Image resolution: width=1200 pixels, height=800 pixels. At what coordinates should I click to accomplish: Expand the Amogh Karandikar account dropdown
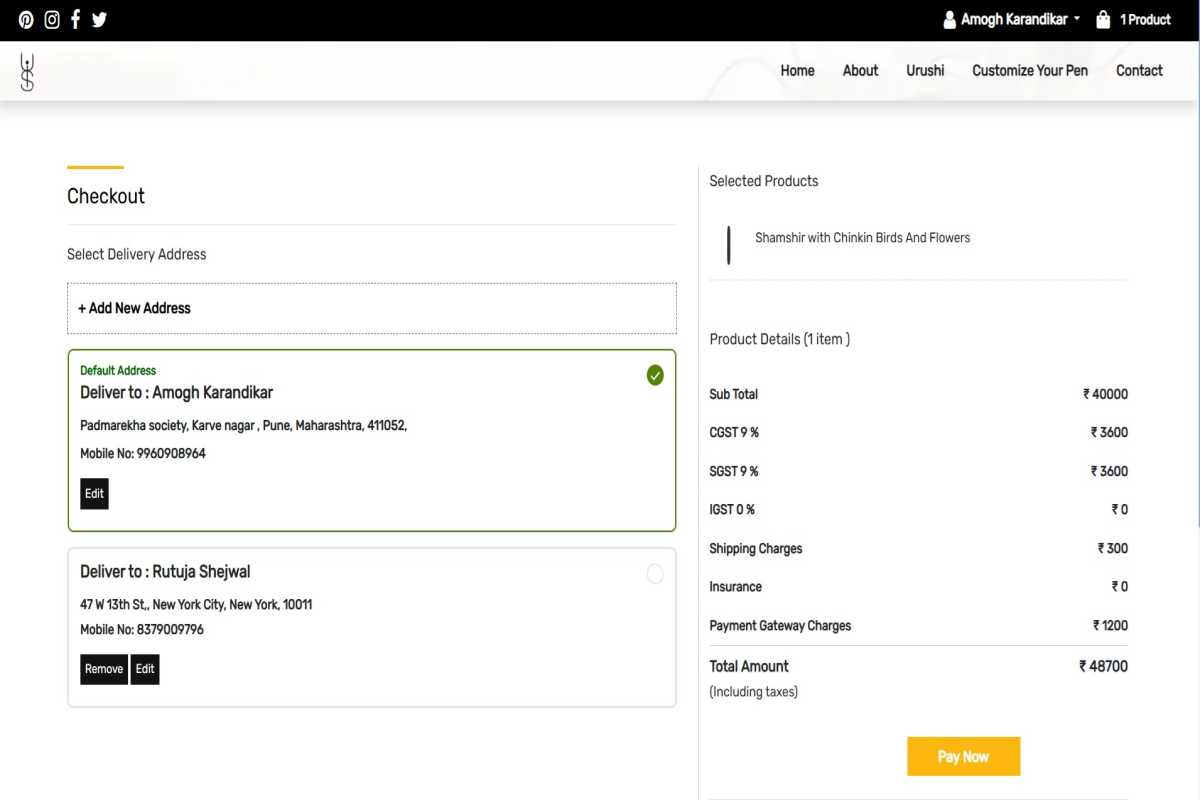coord(1020,20)
